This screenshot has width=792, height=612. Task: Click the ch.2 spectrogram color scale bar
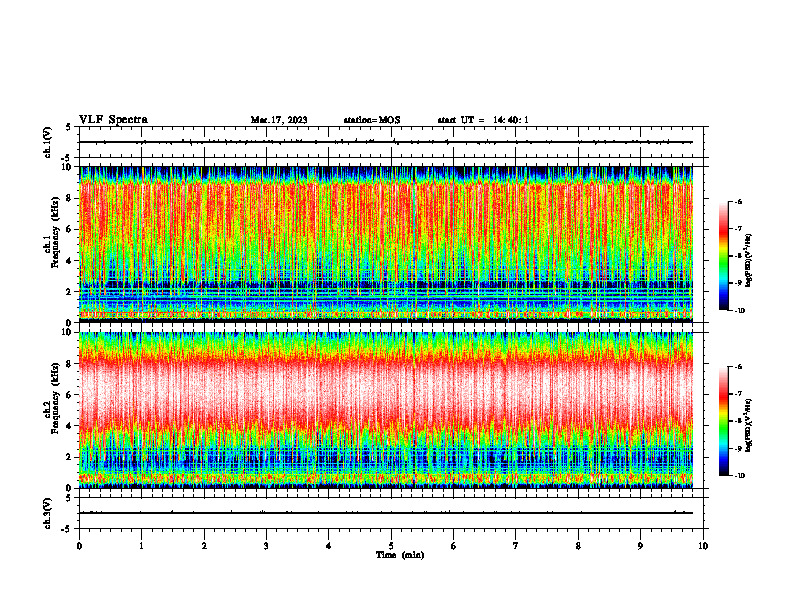tap(723, 421)
